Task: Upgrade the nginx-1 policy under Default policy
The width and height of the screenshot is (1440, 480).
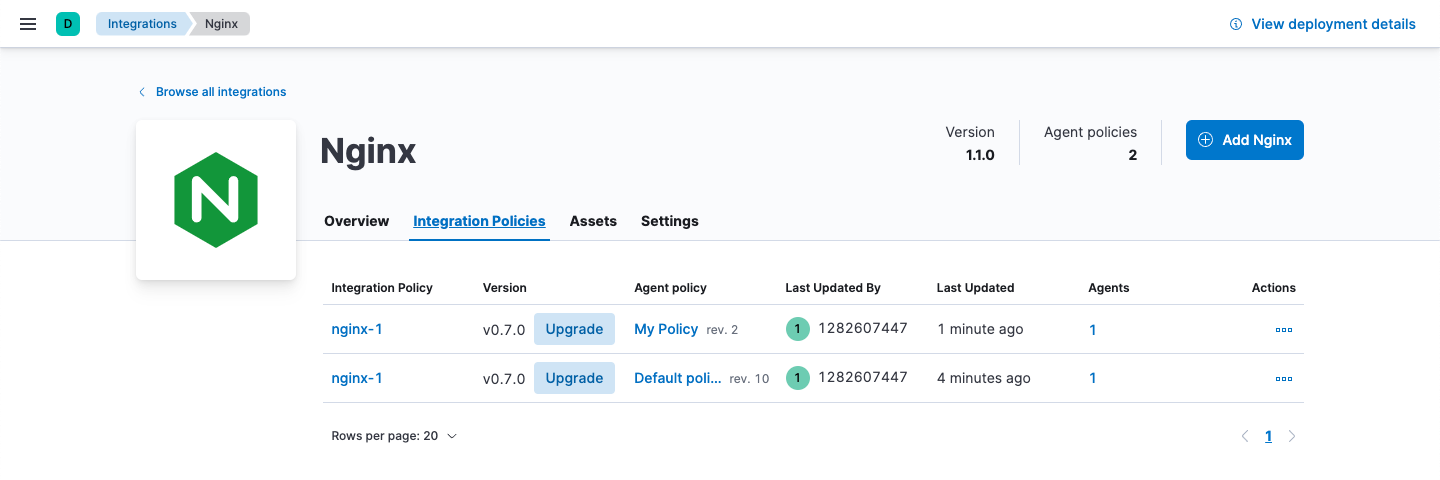Action: click(574, 378)
